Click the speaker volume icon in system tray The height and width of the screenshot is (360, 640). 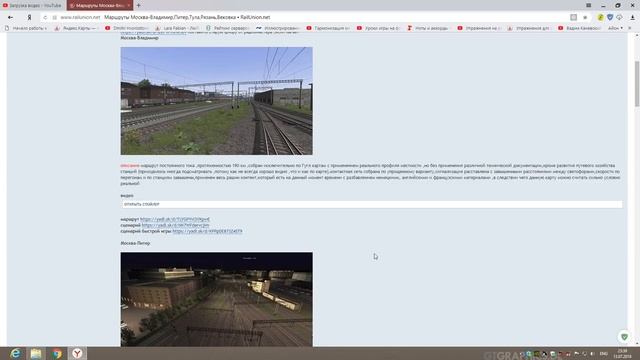(x=592, y=353)
